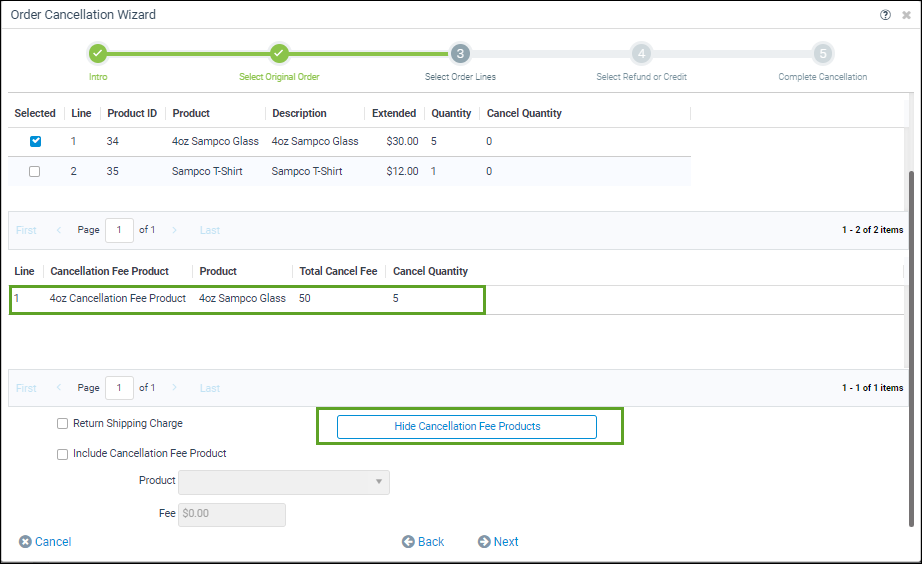The image size is (922, 564).
Task: Go to the Intro step circle
Action: (x=98, y=54)
